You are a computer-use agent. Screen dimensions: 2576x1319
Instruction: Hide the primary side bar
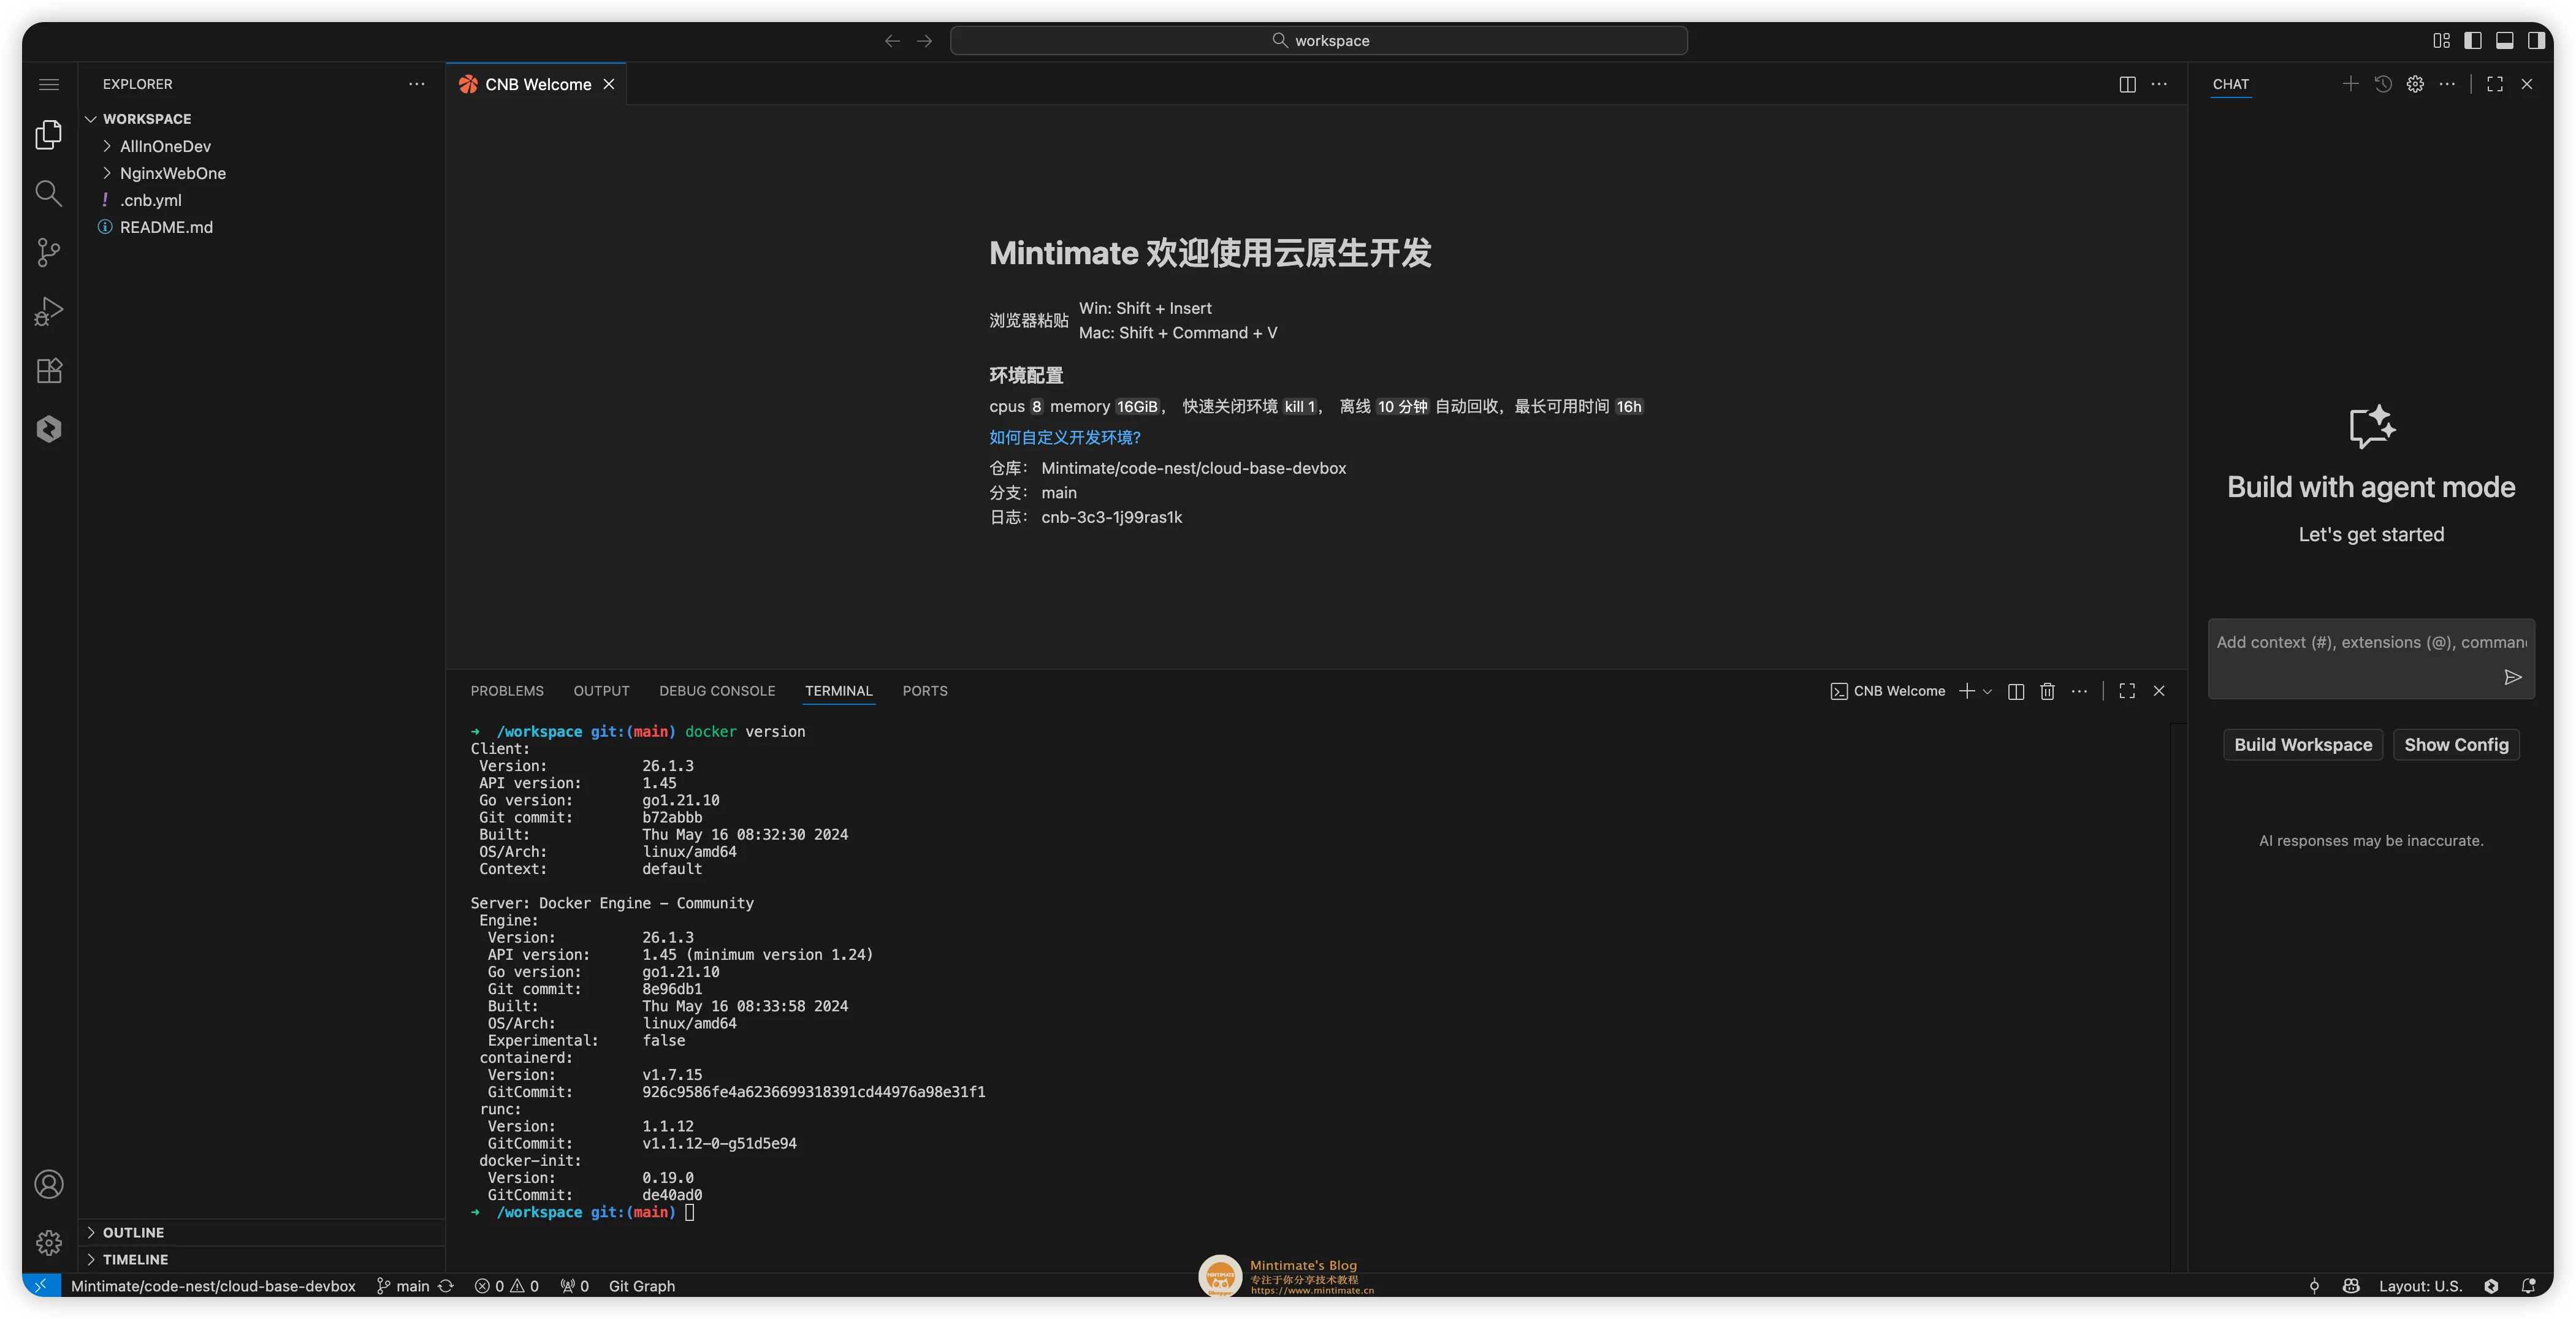click(2473, 40)
